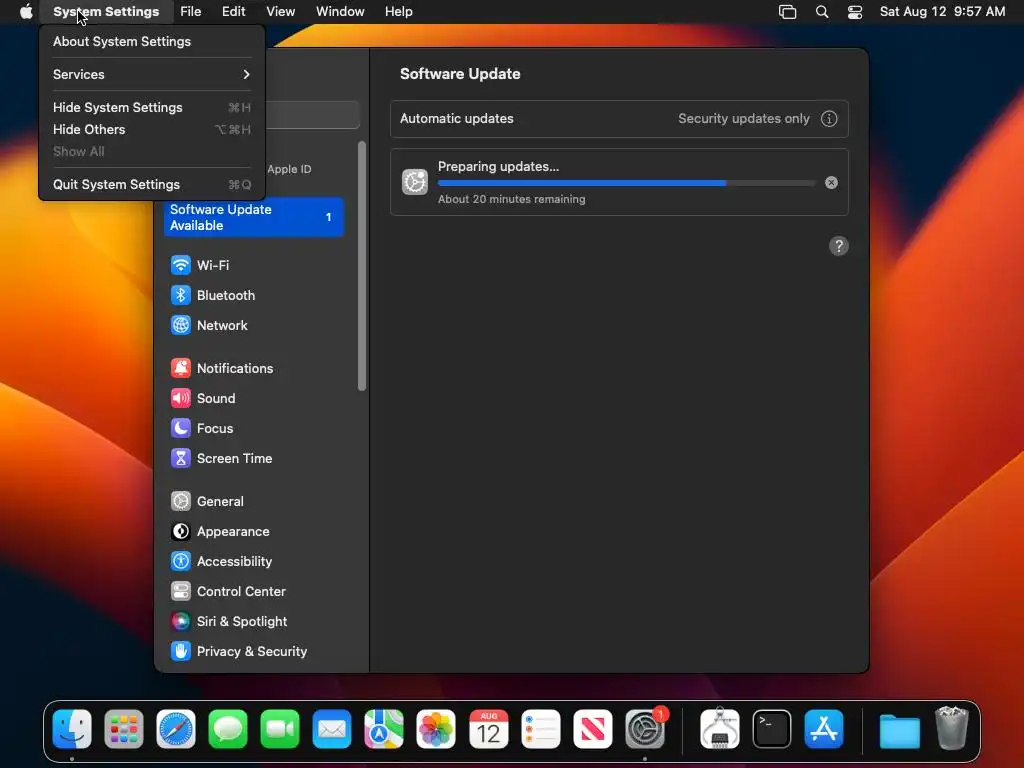Open the Edit menu
Screen dimensions: 1024x768
[x=233, y=12]
